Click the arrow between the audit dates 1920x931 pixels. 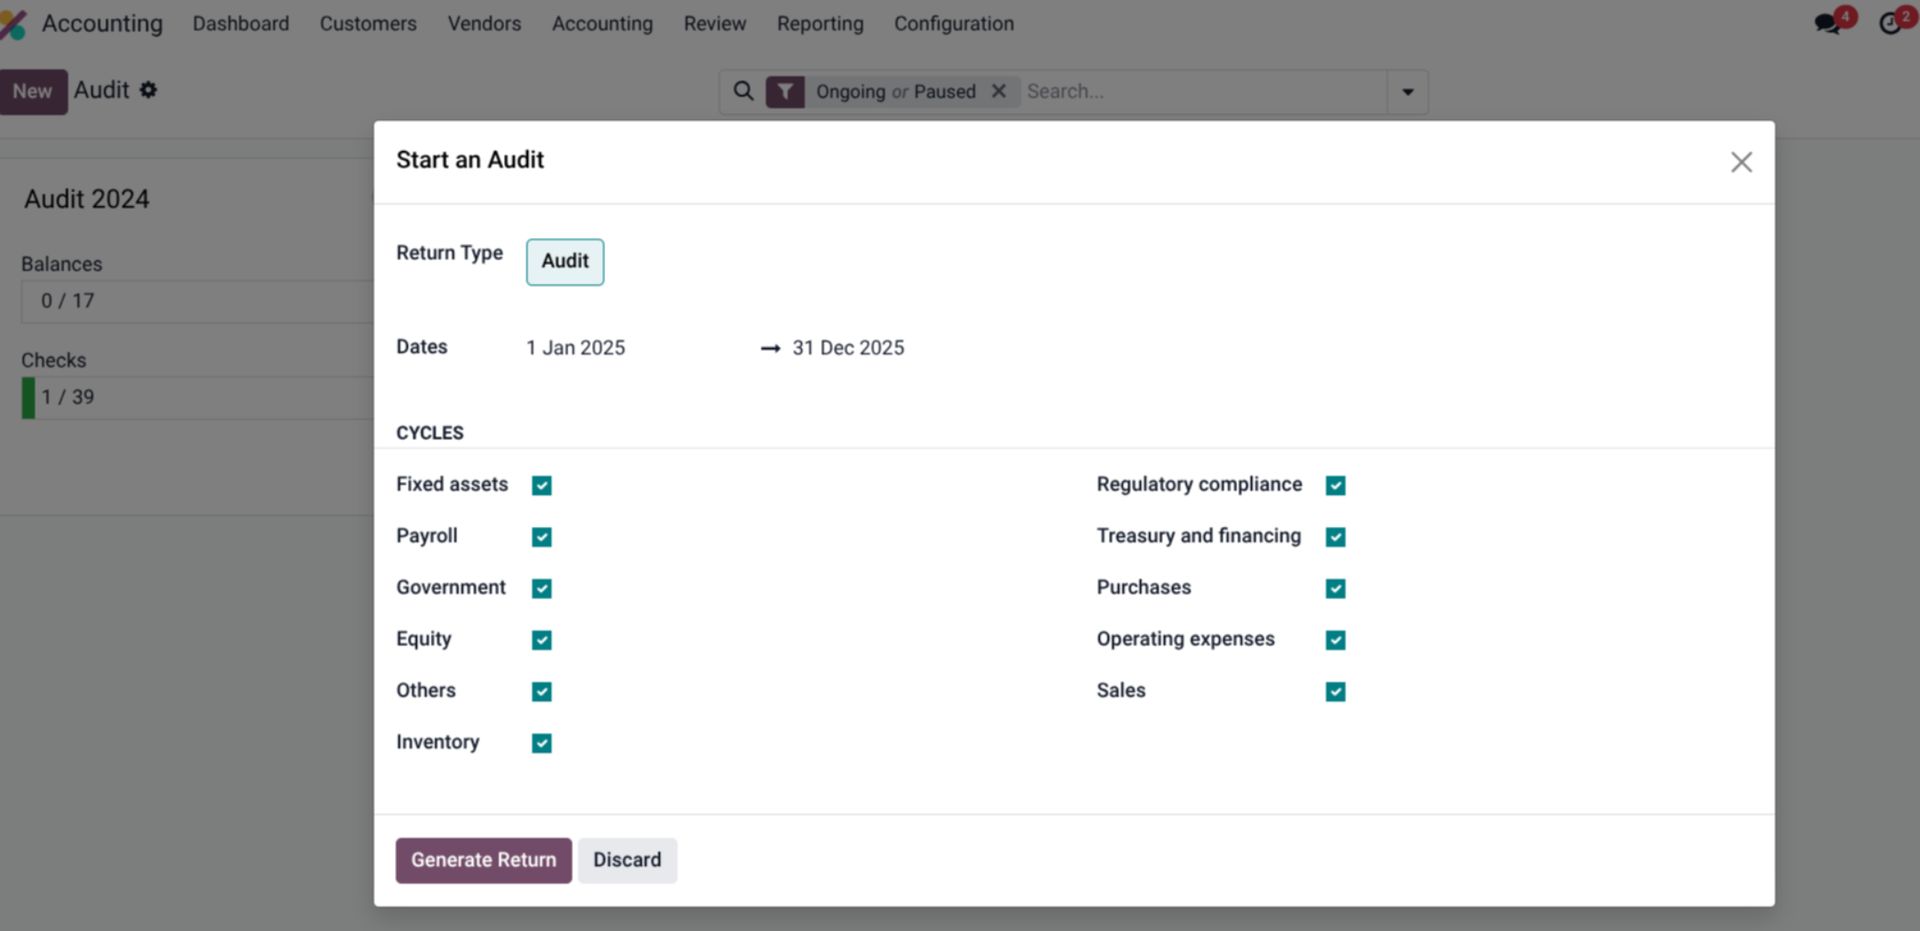click(x=770, y=348)
